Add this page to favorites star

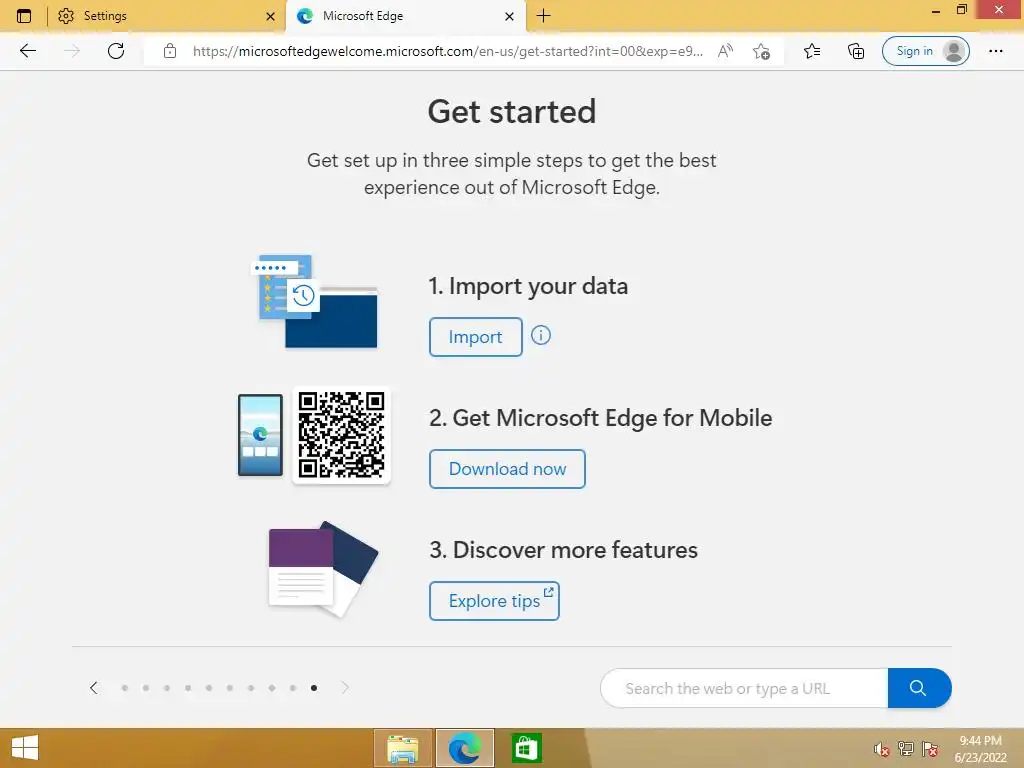click(761, 51)
